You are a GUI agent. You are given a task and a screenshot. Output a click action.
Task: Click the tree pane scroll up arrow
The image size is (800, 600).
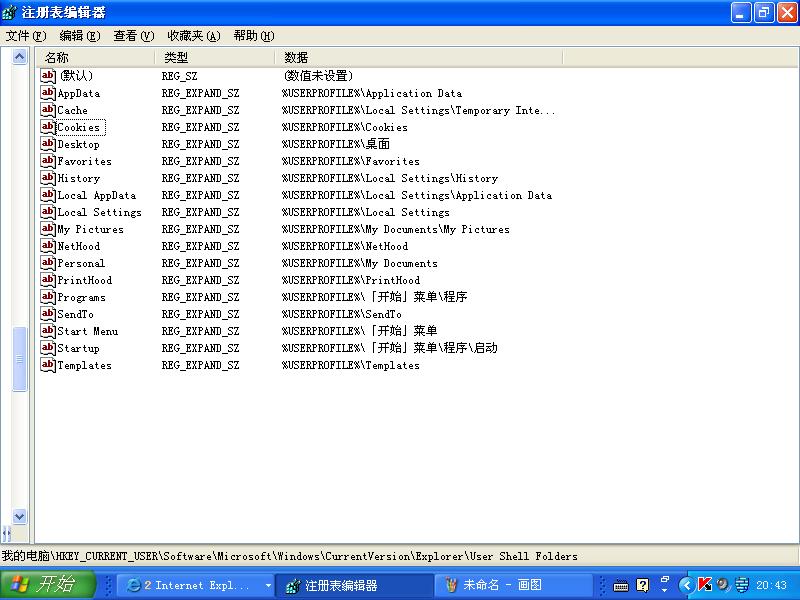click(x=19, y=56)
